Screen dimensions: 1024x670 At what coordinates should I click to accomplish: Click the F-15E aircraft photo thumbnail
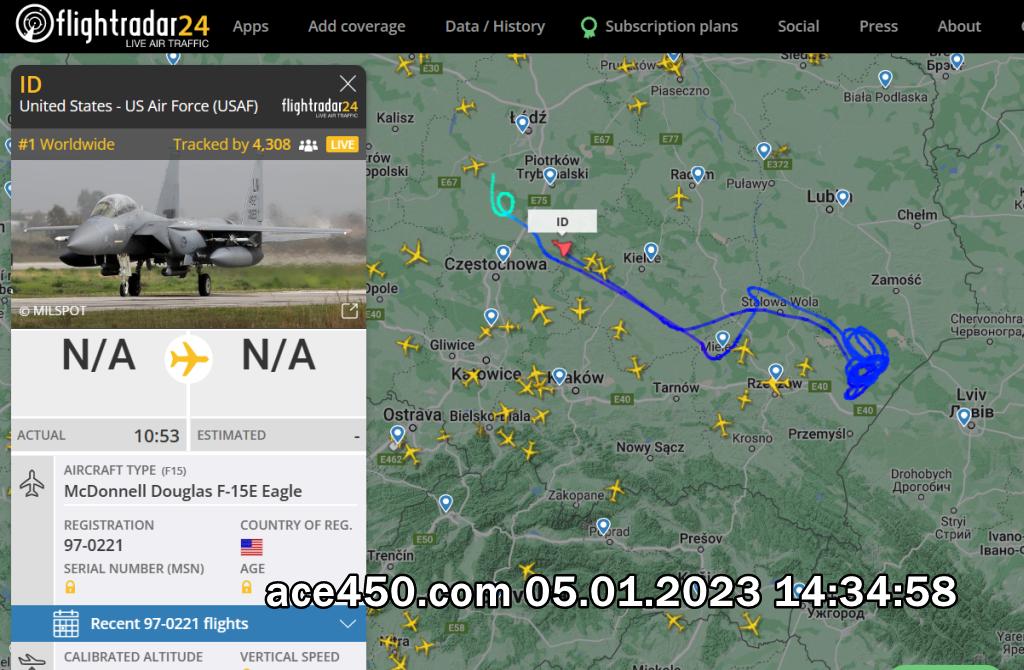coord(189,244)
